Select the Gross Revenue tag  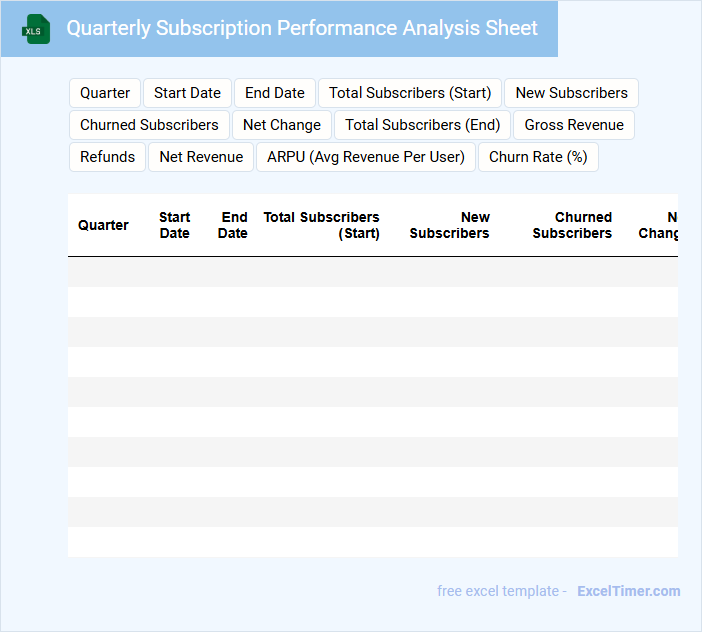(x=574, y=125)
